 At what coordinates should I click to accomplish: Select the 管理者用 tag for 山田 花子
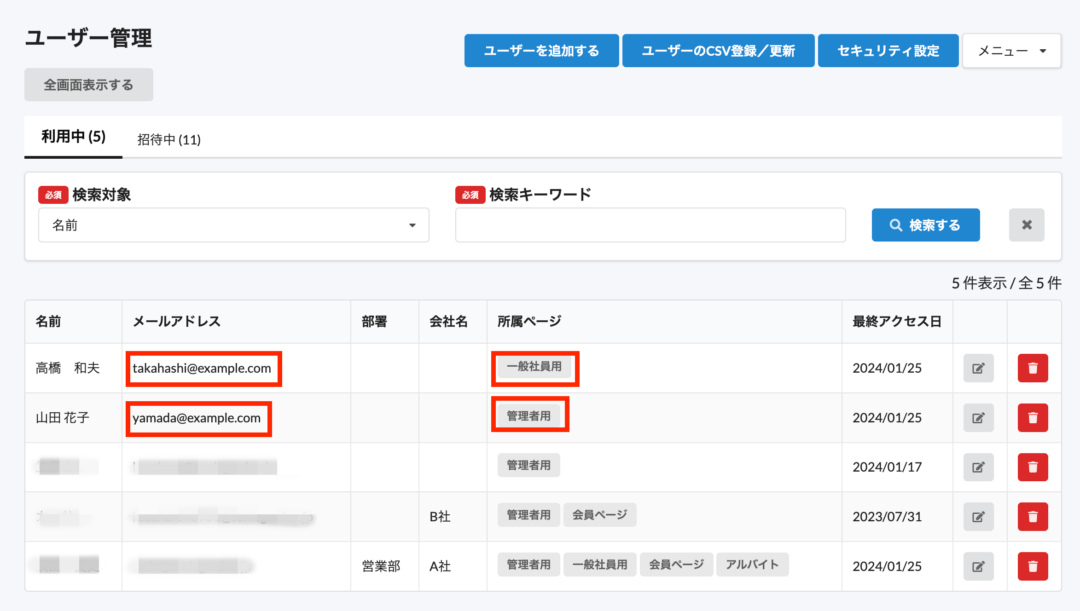click(530, 414)
